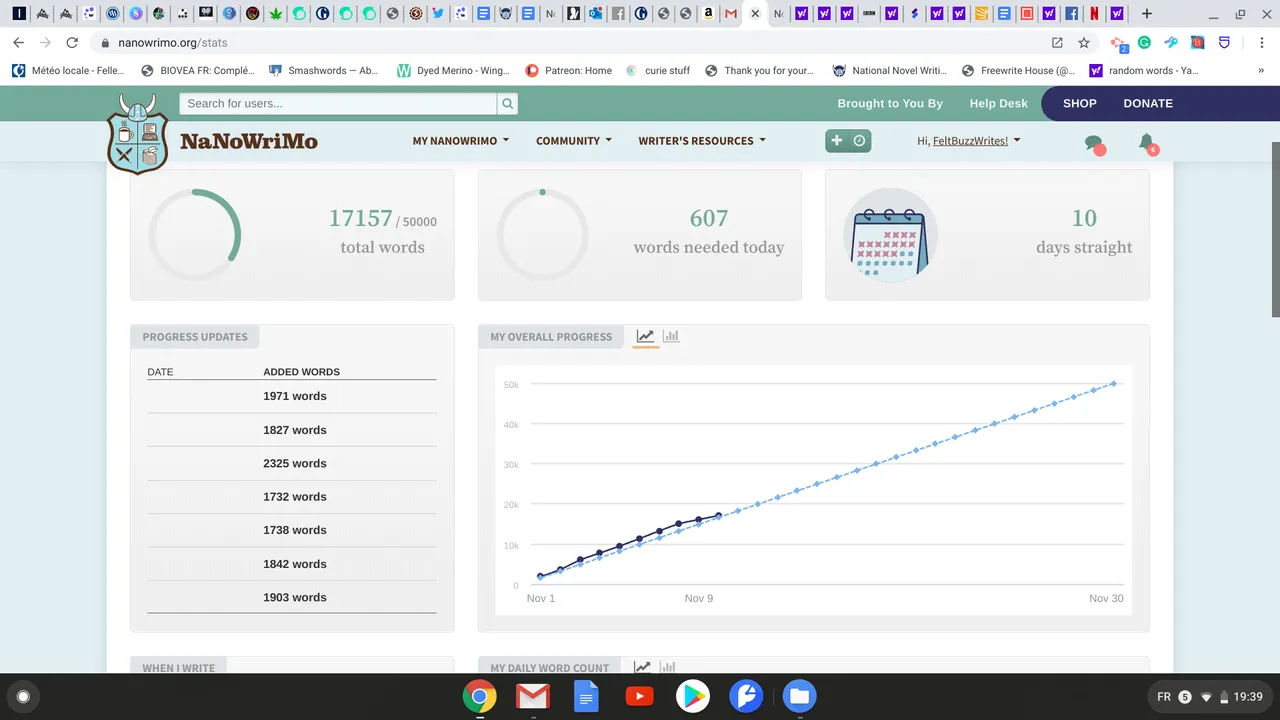Open Google Docs from the shelf
Image resolution: width=1280 pixels, height=720 pixels.
click(586, 696)
